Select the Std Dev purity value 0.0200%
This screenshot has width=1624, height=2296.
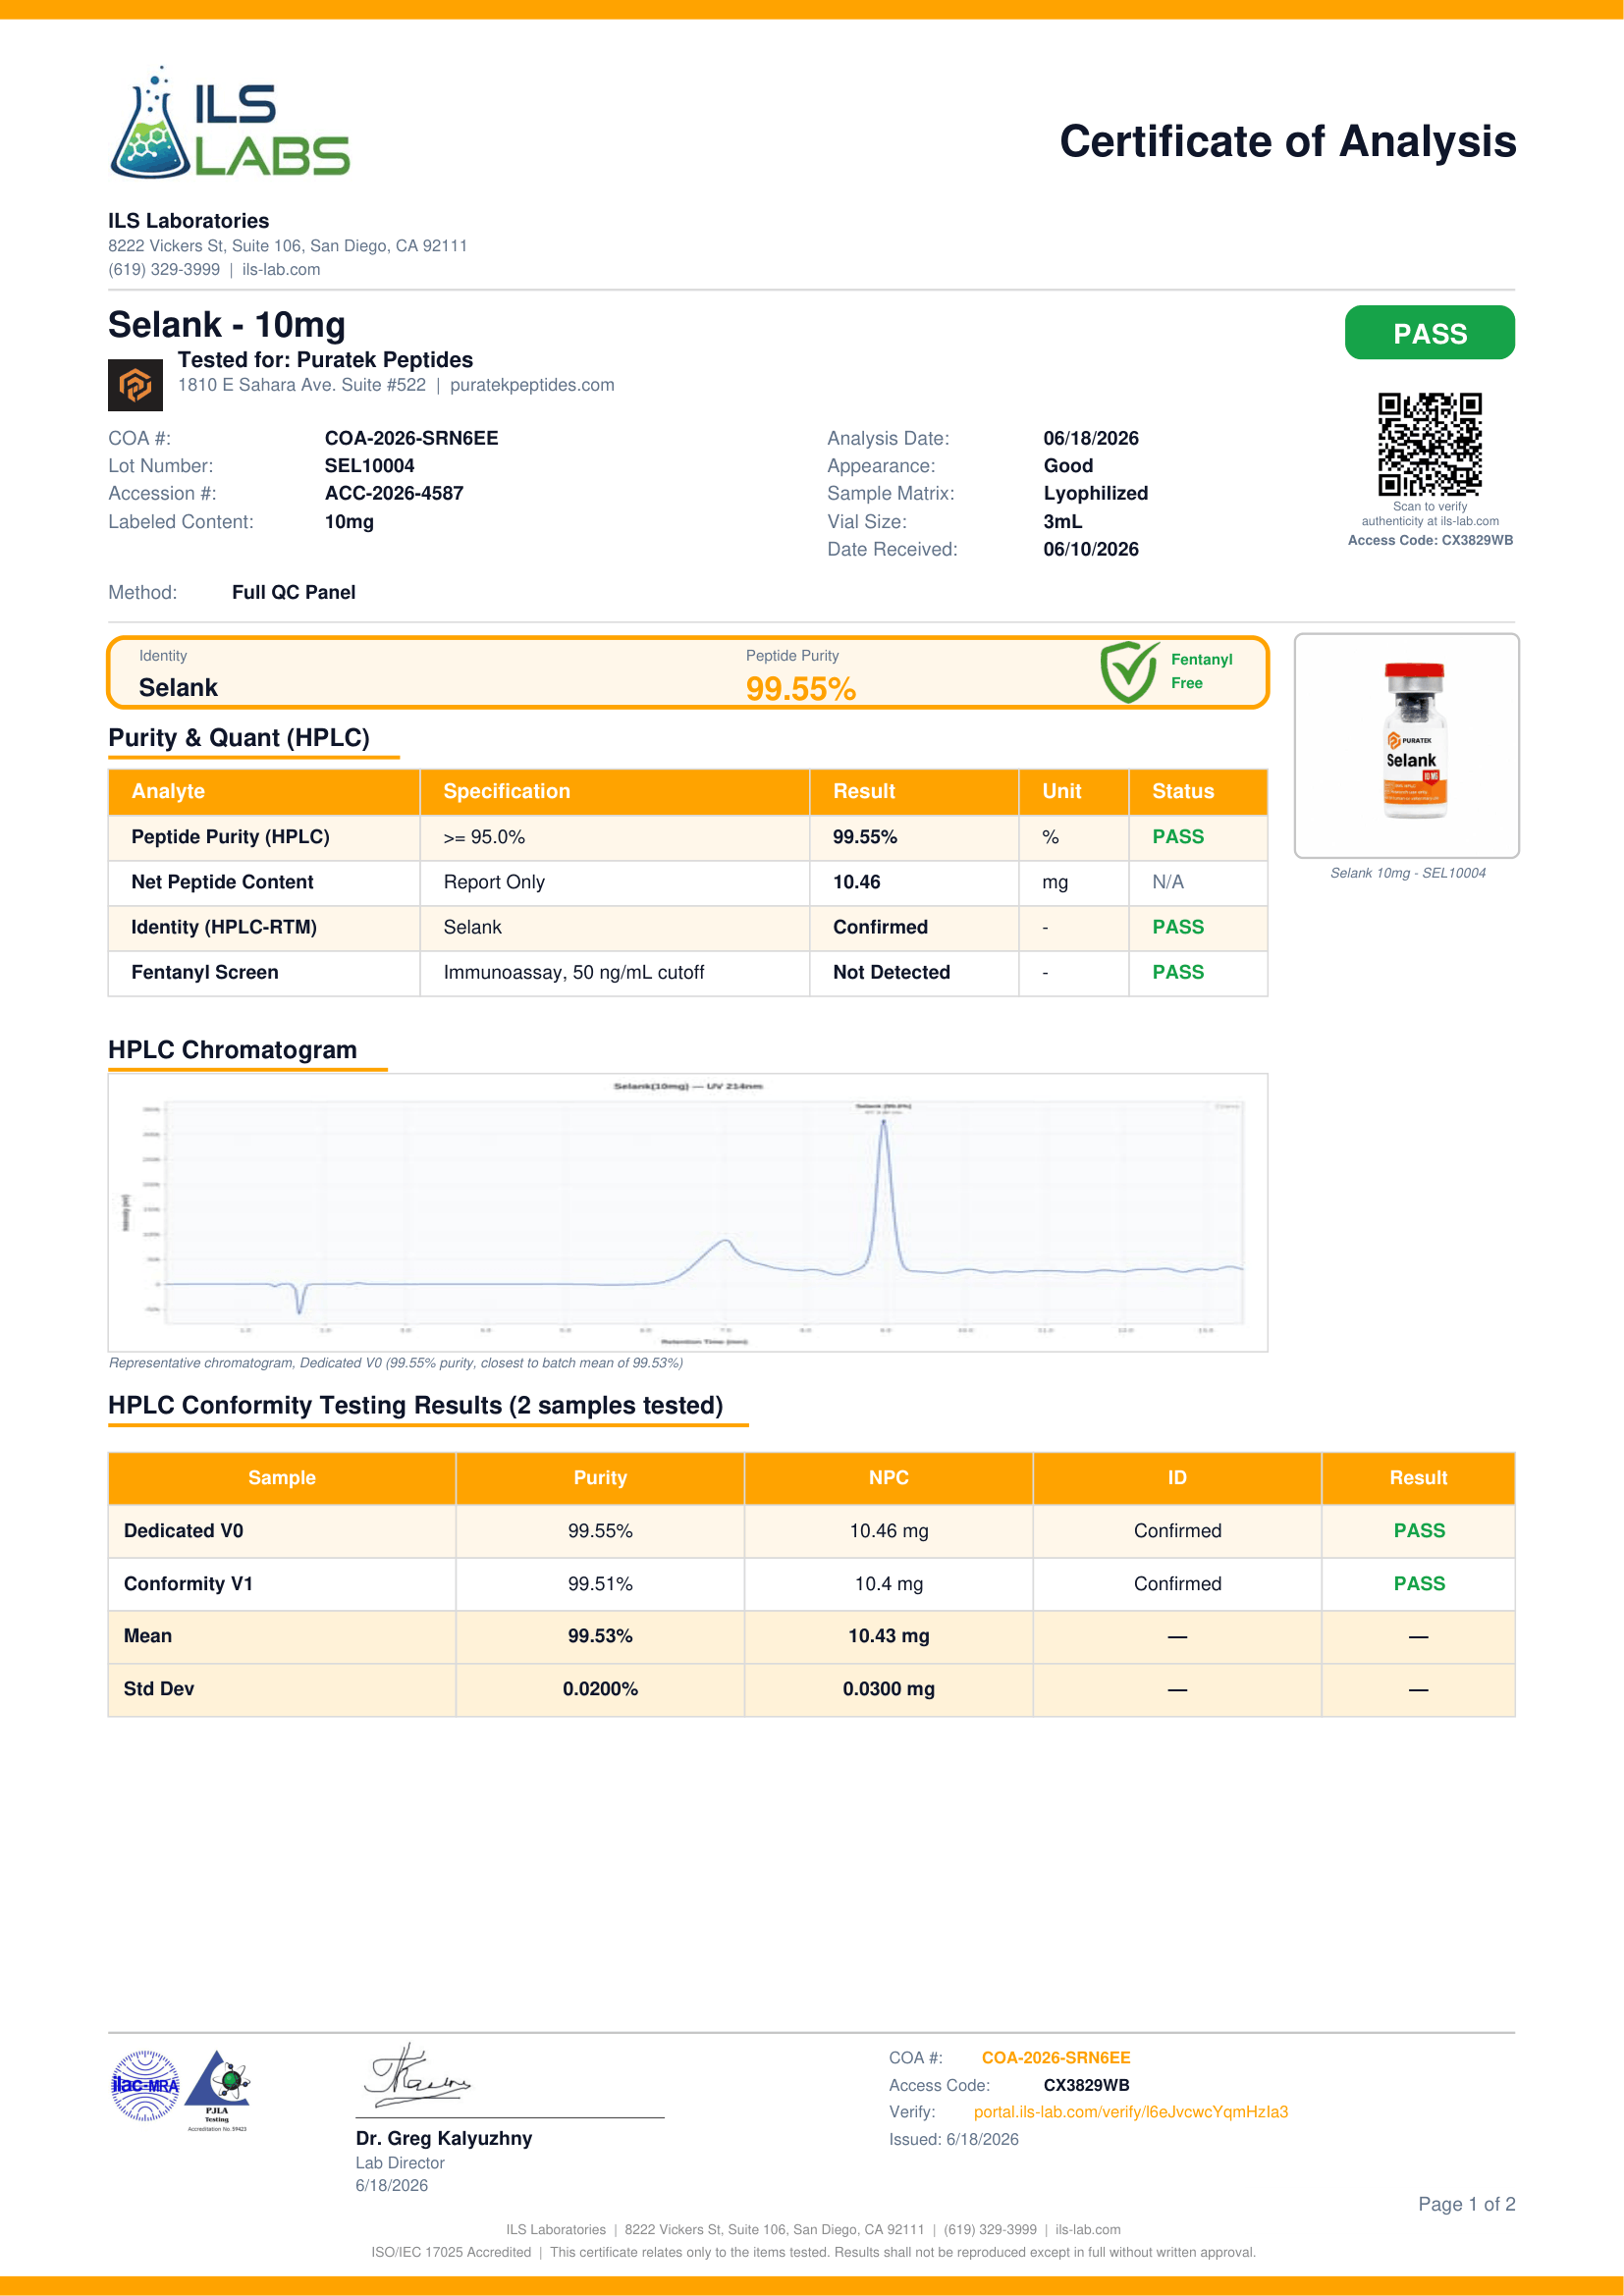(600, 1689)
